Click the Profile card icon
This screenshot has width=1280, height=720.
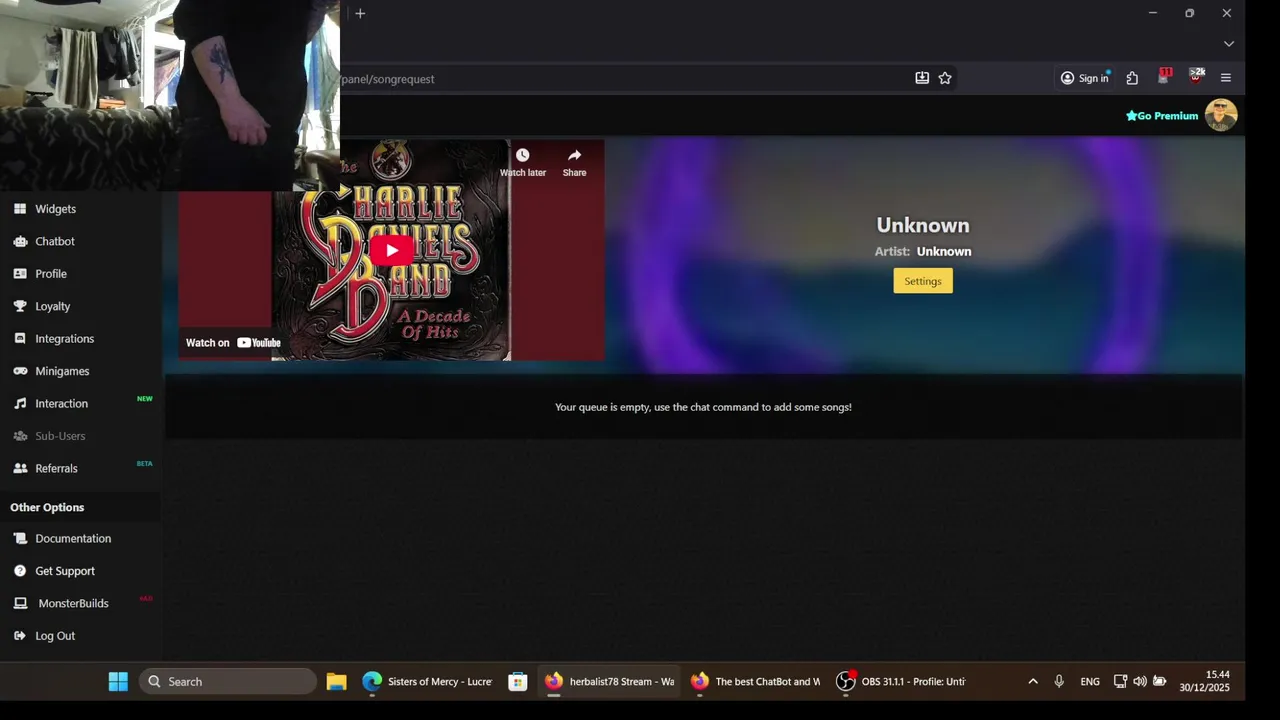[20, 274]
